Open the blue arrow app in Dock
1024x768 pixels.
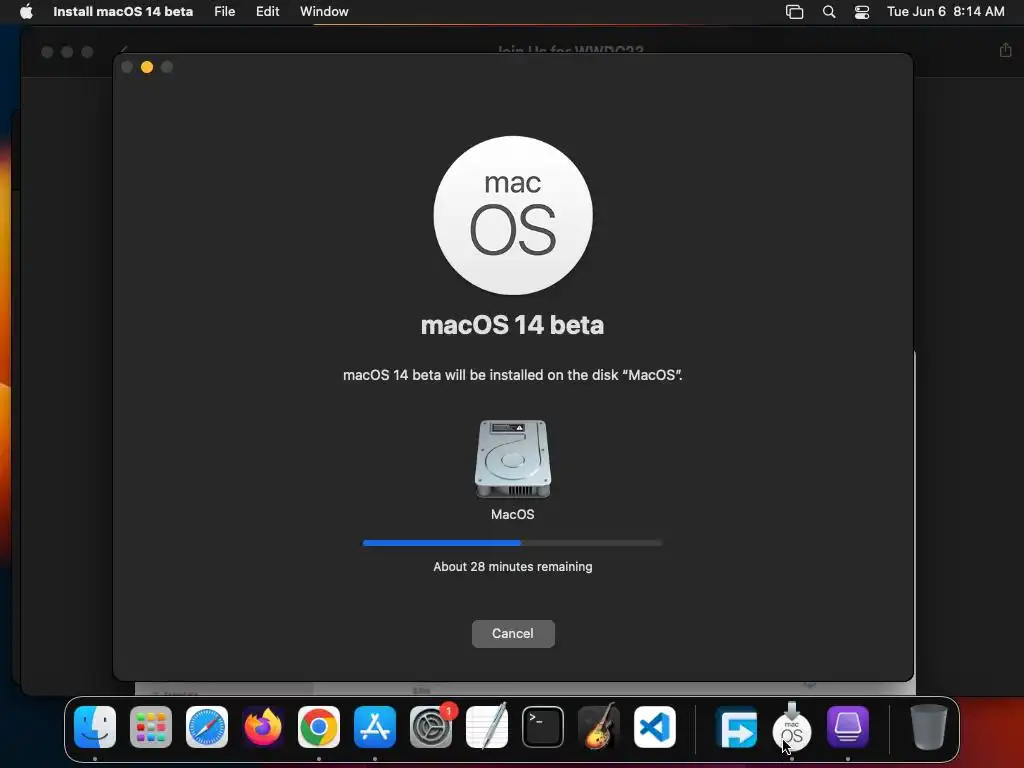point(736,727)
